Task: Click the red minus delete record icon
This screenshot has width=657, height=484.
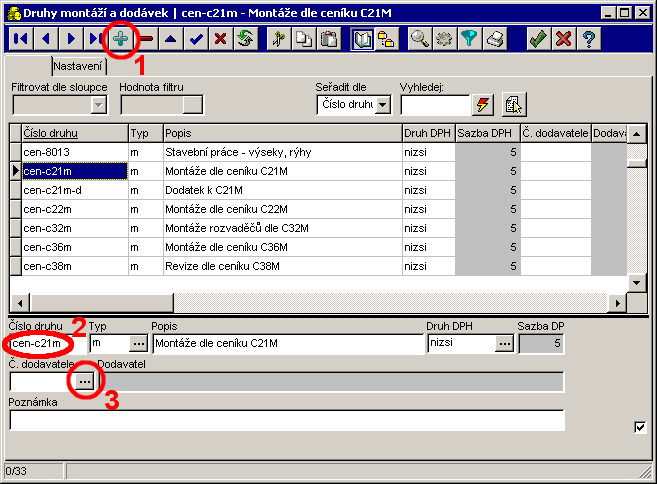Action: pos(147,39)
